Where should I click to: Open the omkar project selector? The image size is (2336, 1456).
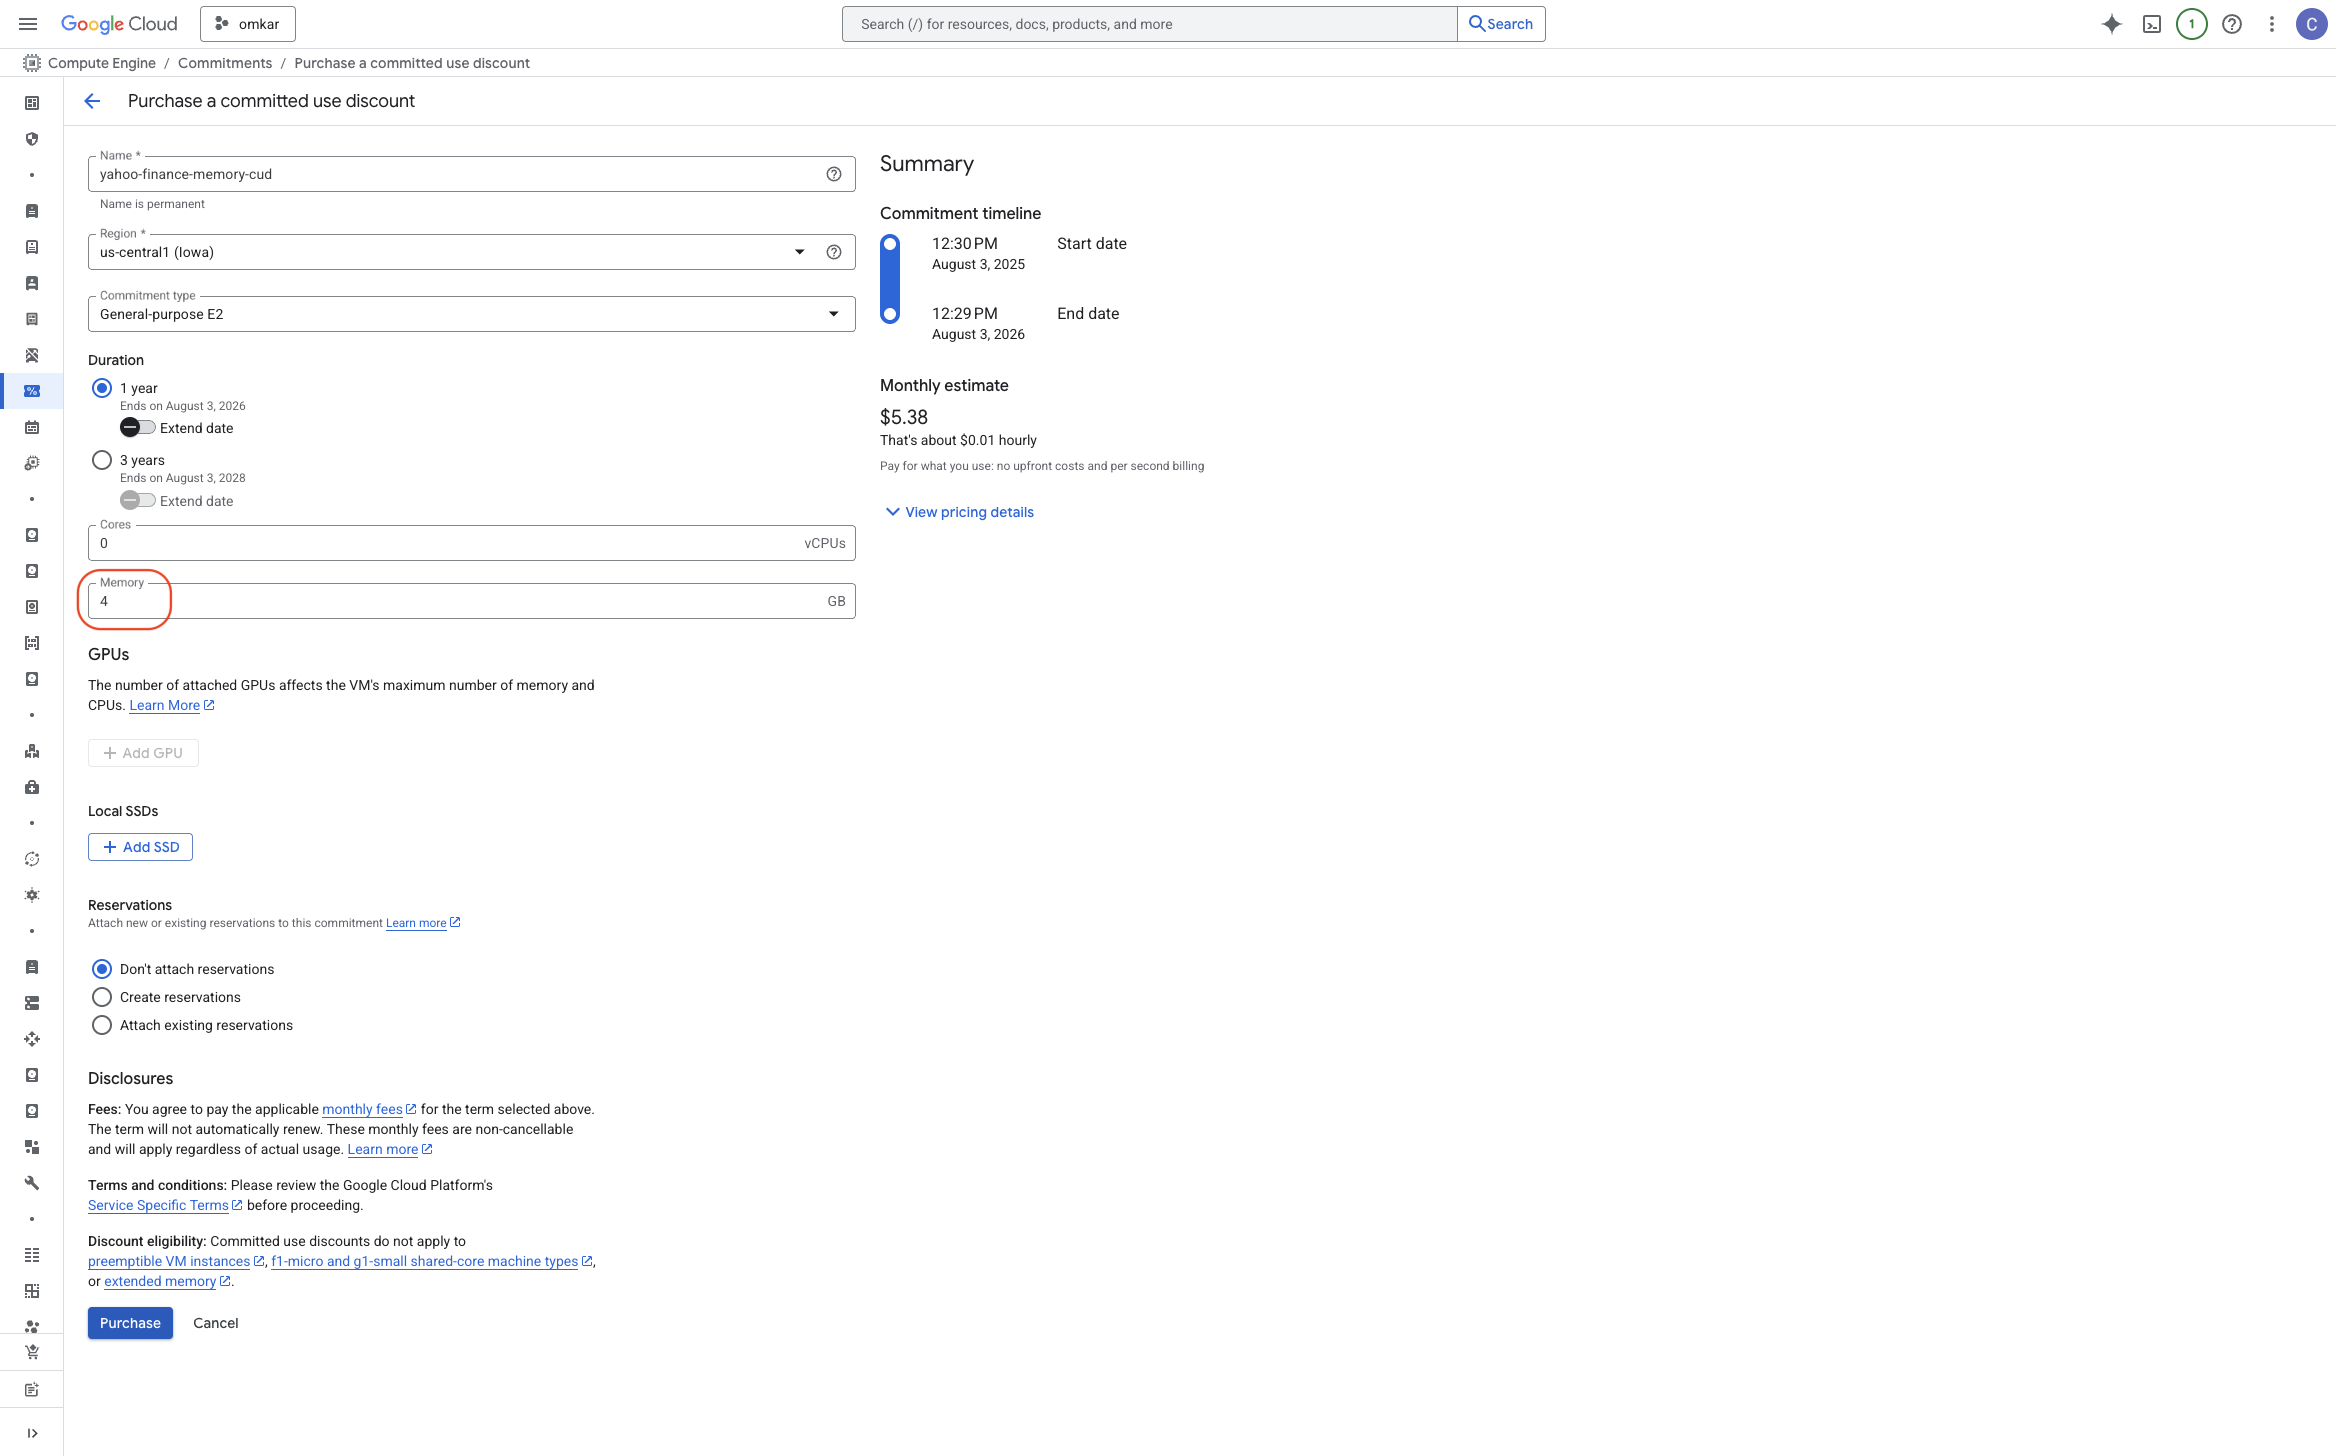[247, 24]
